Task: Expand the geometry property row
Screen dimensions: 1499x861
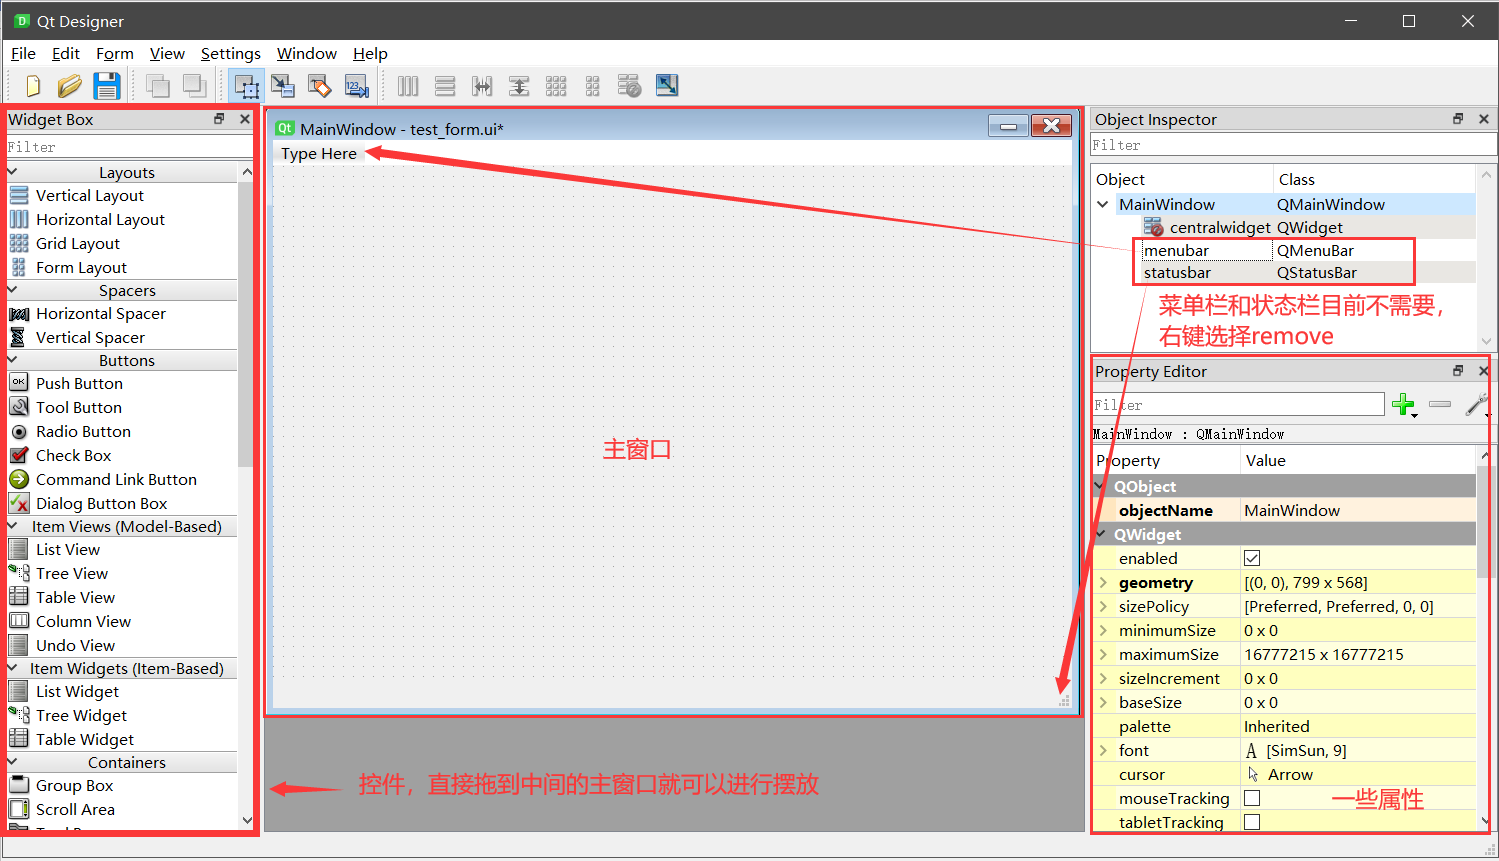Action: coord(1103,582)
